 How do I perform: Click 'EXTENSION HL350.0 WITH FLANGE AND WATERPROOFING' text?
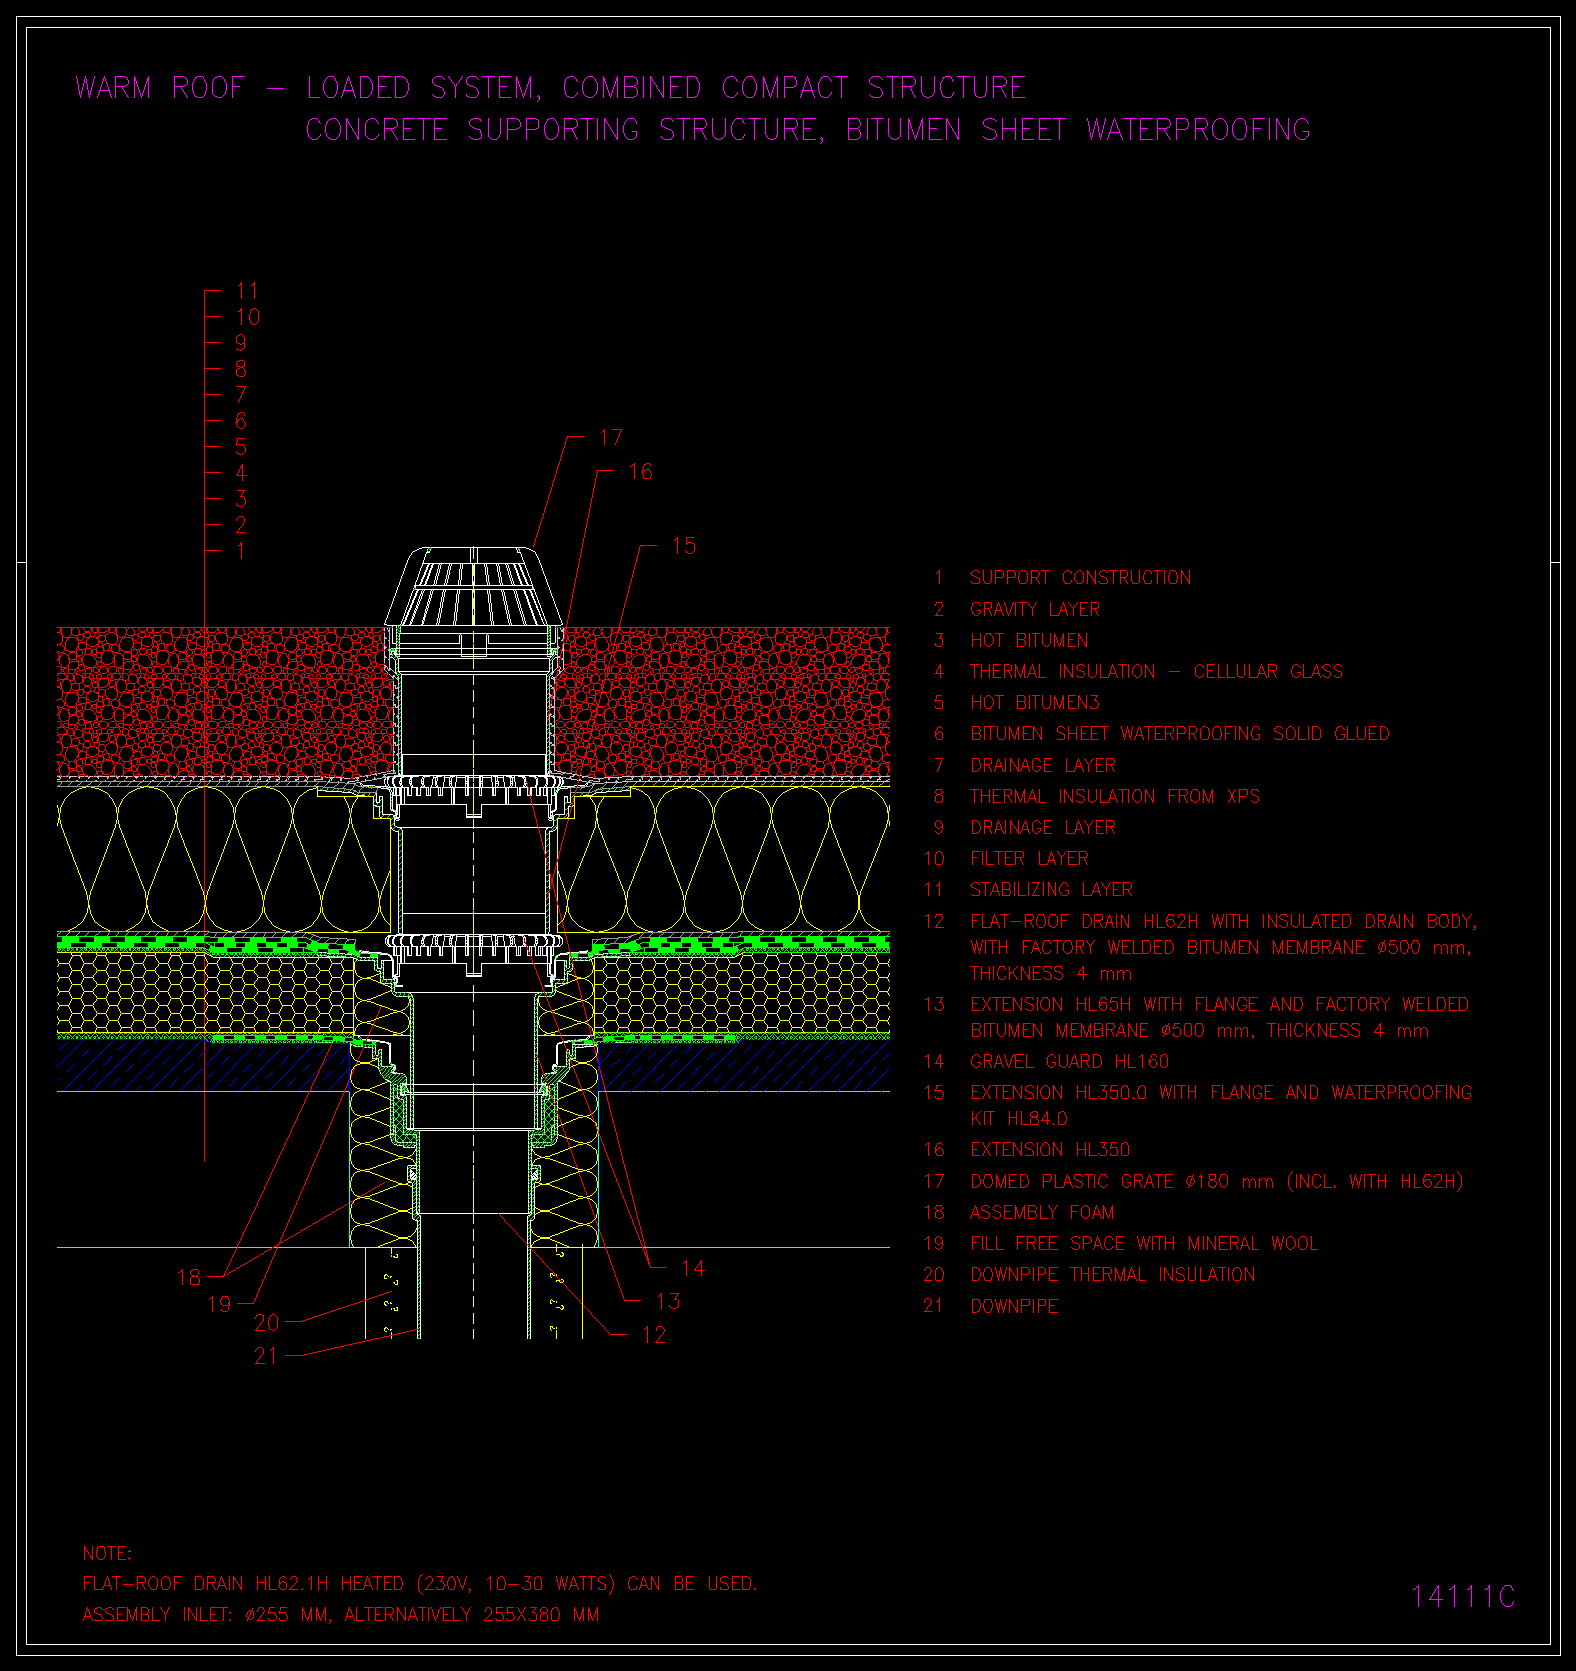pos(1221,1093)
